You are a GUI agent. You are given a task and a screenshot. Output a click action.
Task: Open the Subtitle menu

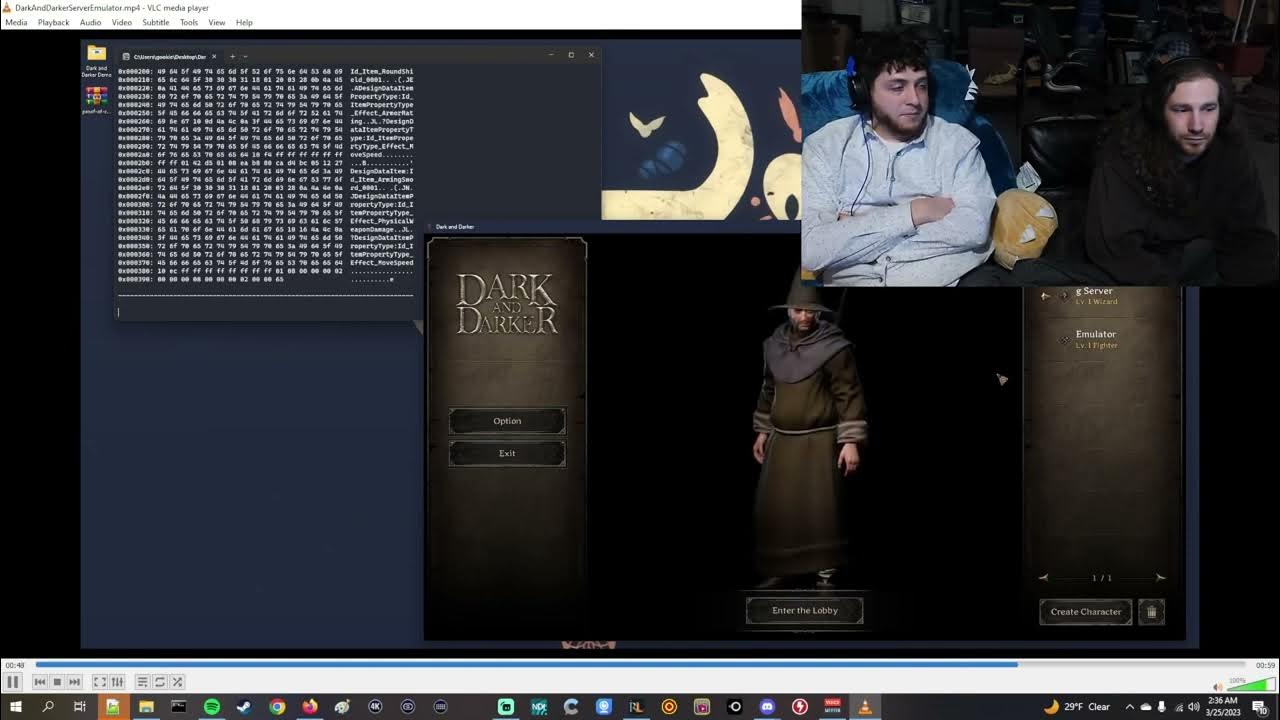click(x=155, y=22)
